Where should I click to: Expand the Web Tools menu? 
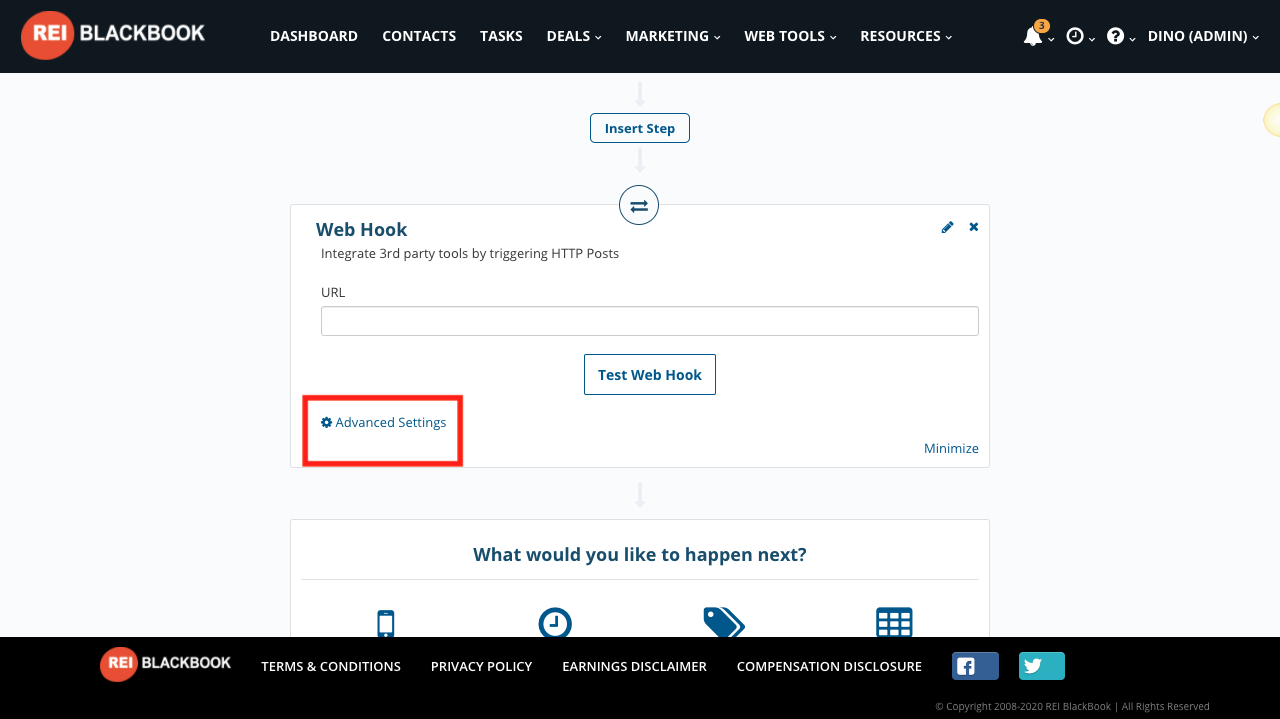pyautogui.click(x=790, y=36)
